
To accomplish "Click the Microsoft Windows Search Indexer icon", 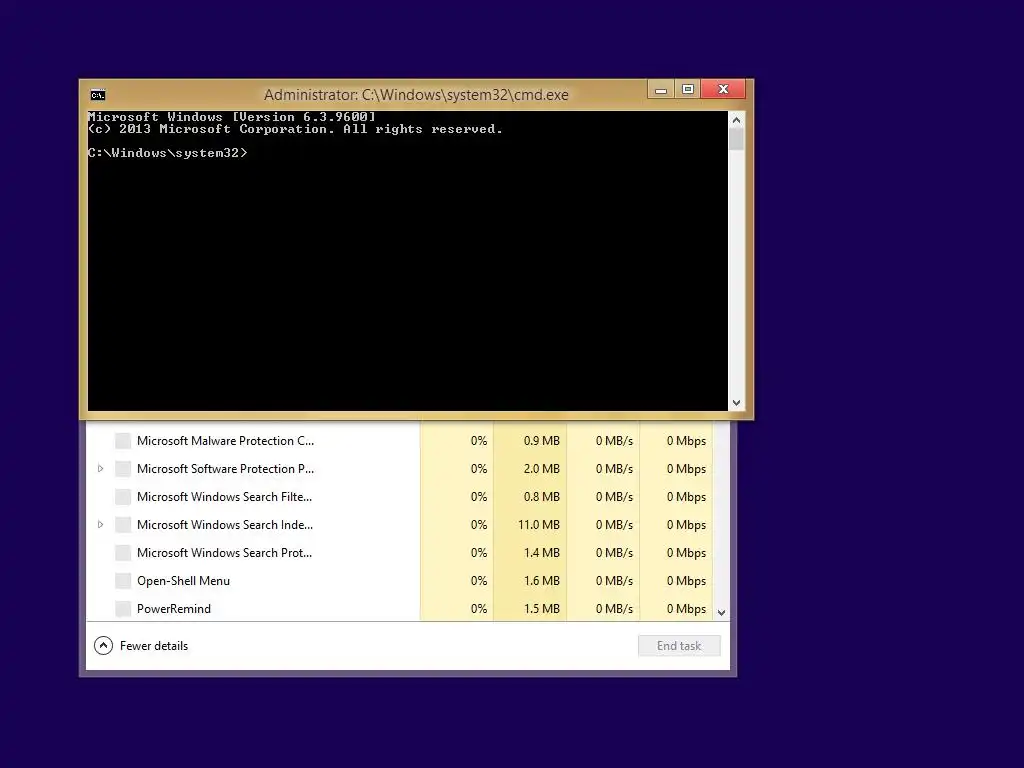I will point(123,524).
